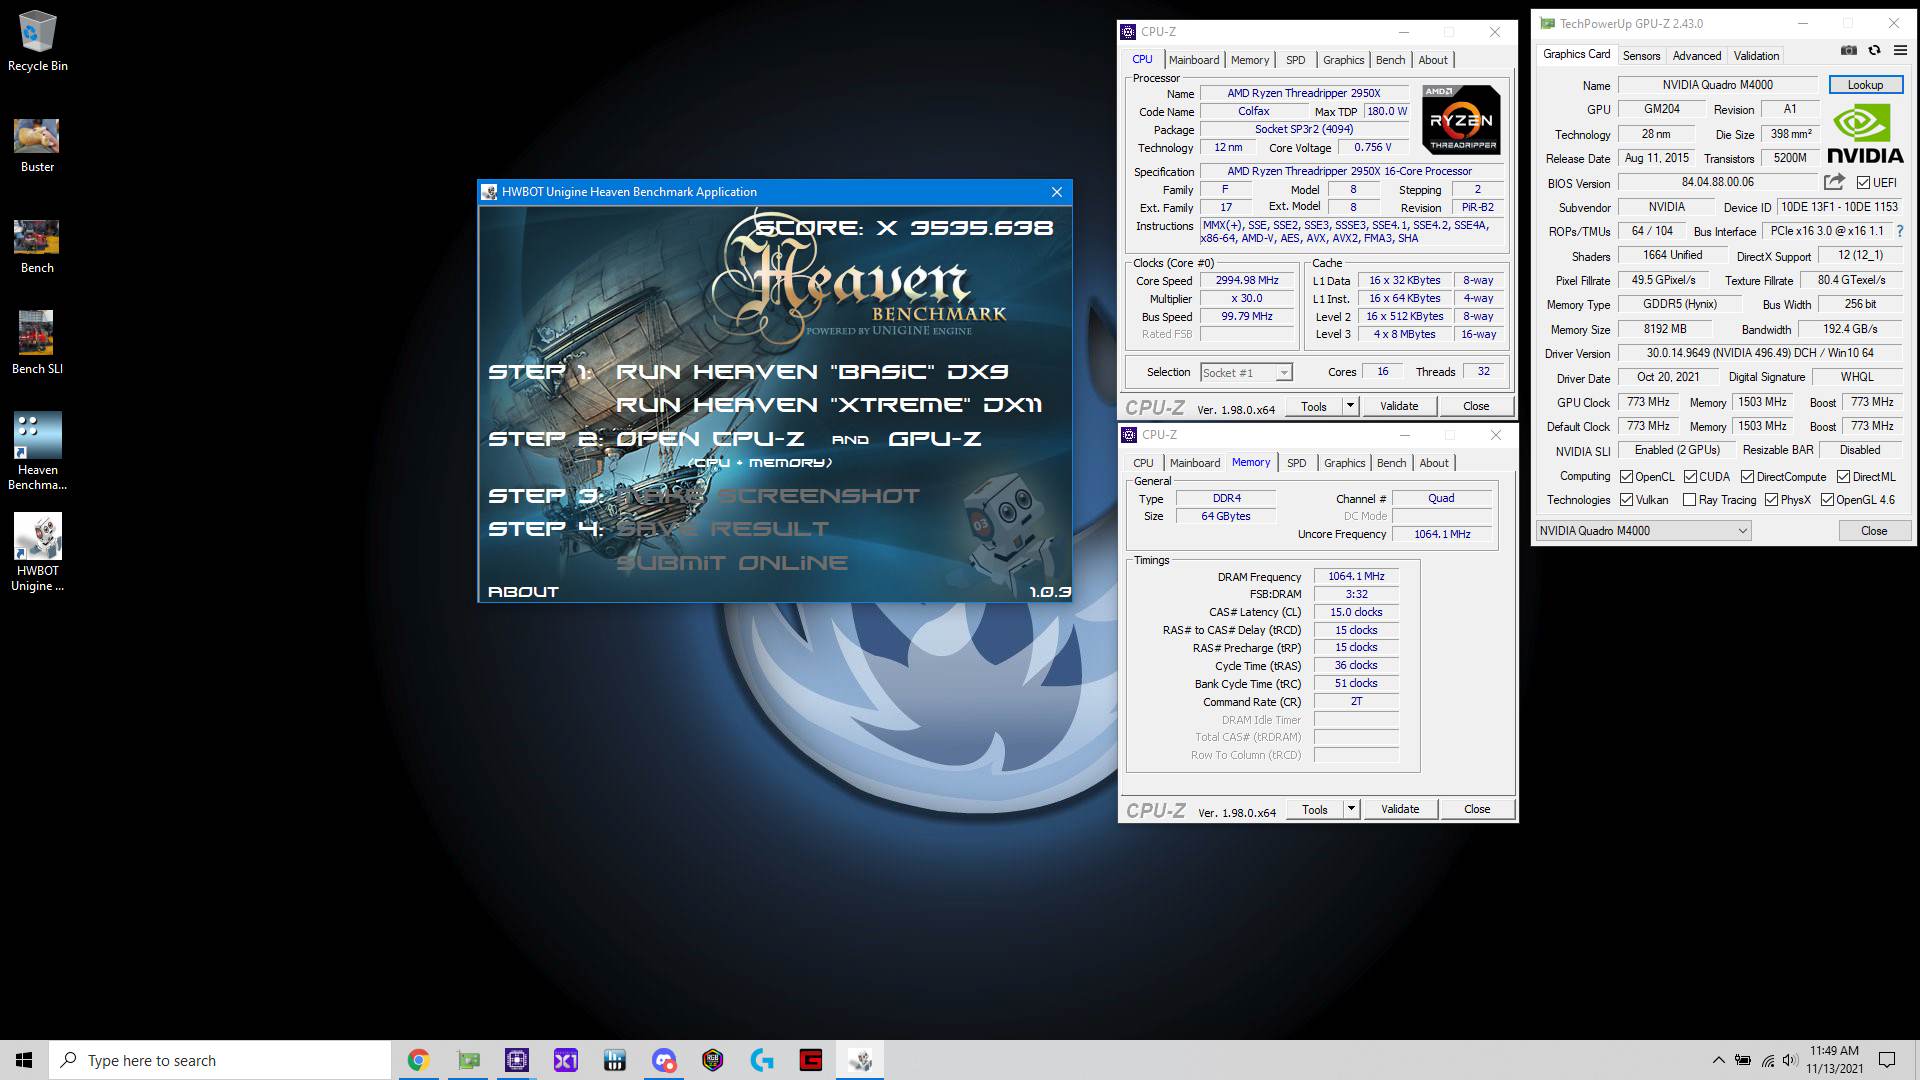Toggle the UEFI checkbox in GPU-Z

pos(1863,183)
